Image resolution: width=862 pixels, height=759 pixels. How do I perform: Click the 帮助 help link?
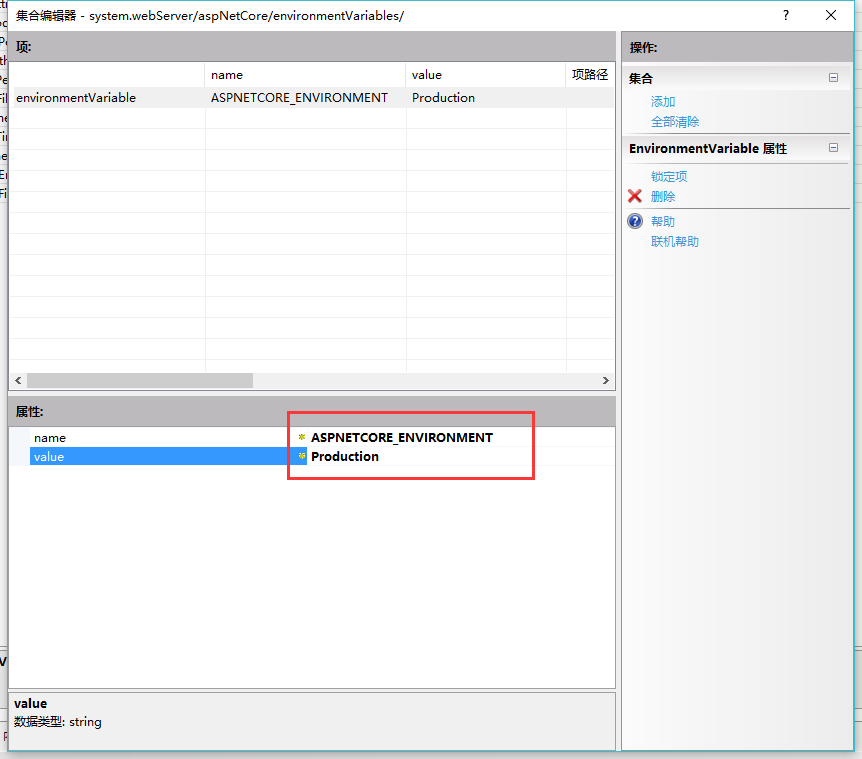coord(662,221)
